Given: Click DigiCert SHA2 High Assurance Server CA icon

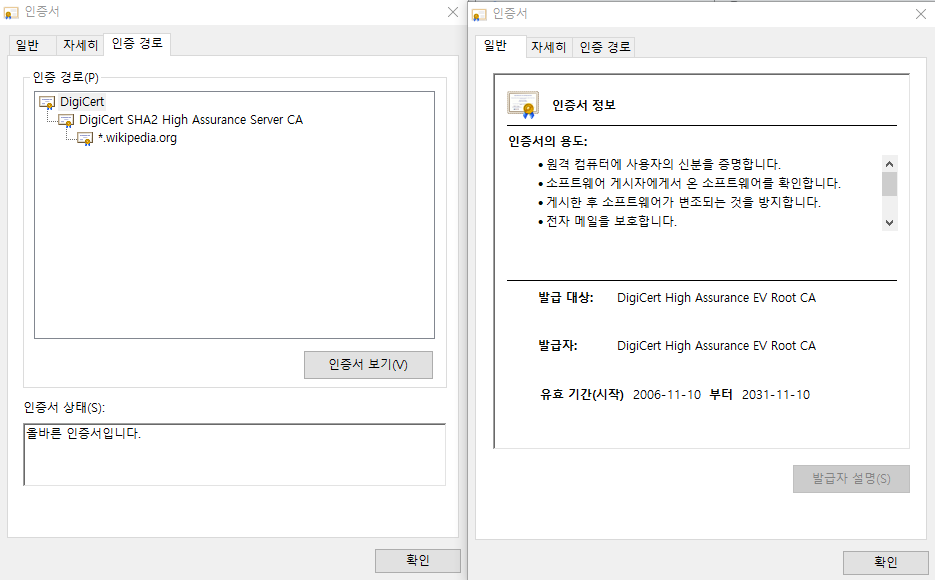Looking at the screenshot, I should tap(66, 120).
